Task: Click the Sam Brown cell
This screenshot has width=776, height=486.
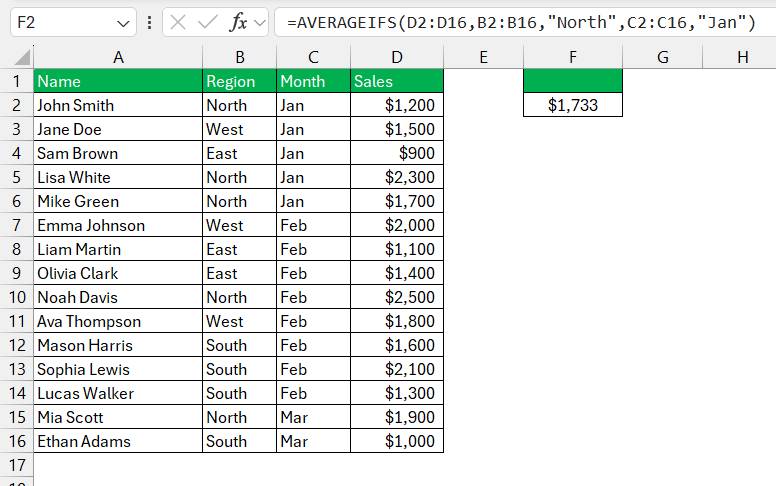Action: click(118, 153)
